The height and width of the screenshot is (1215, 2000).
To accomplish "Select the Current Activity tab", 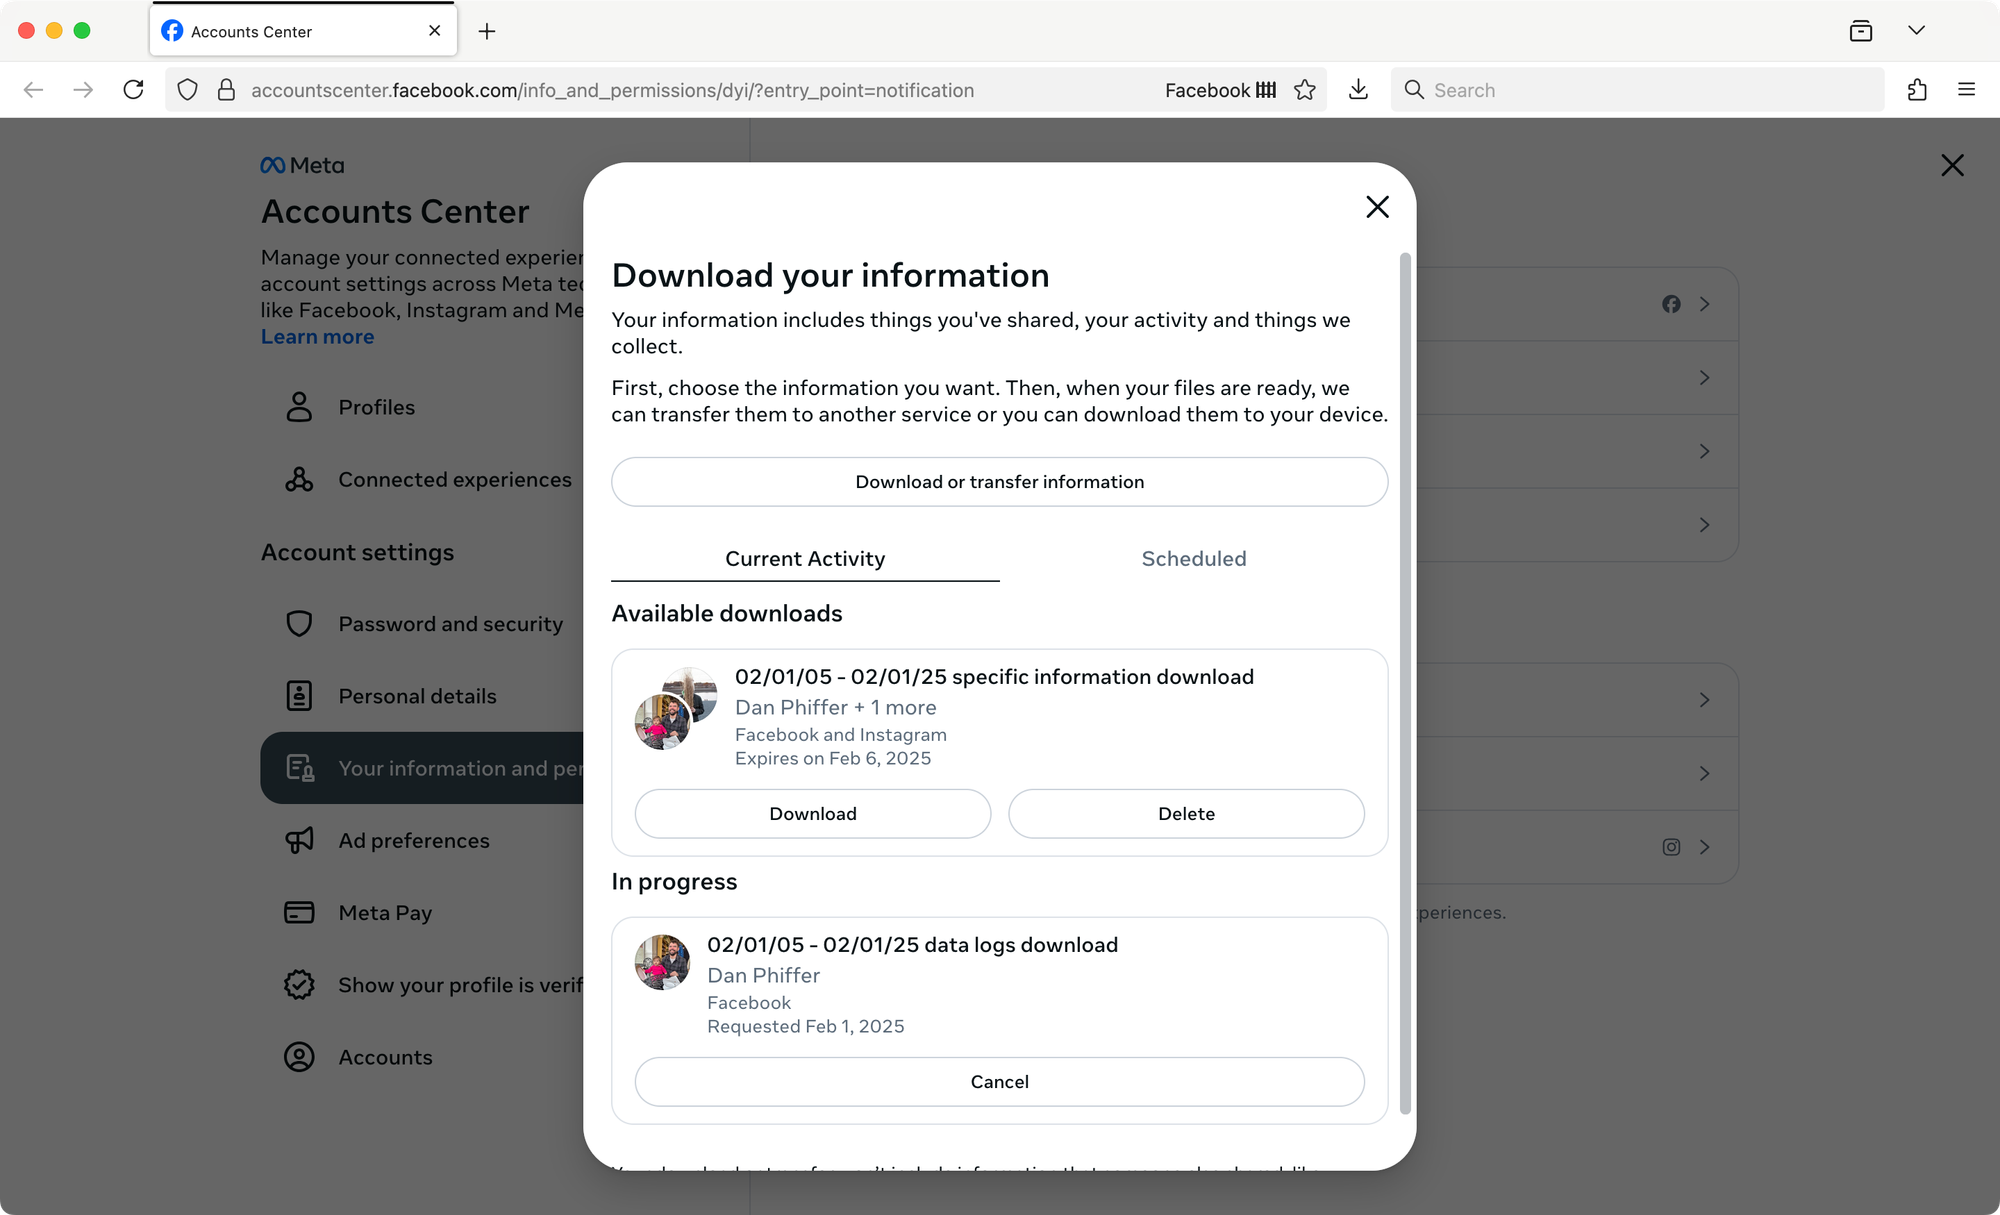I will pos(804,557).
